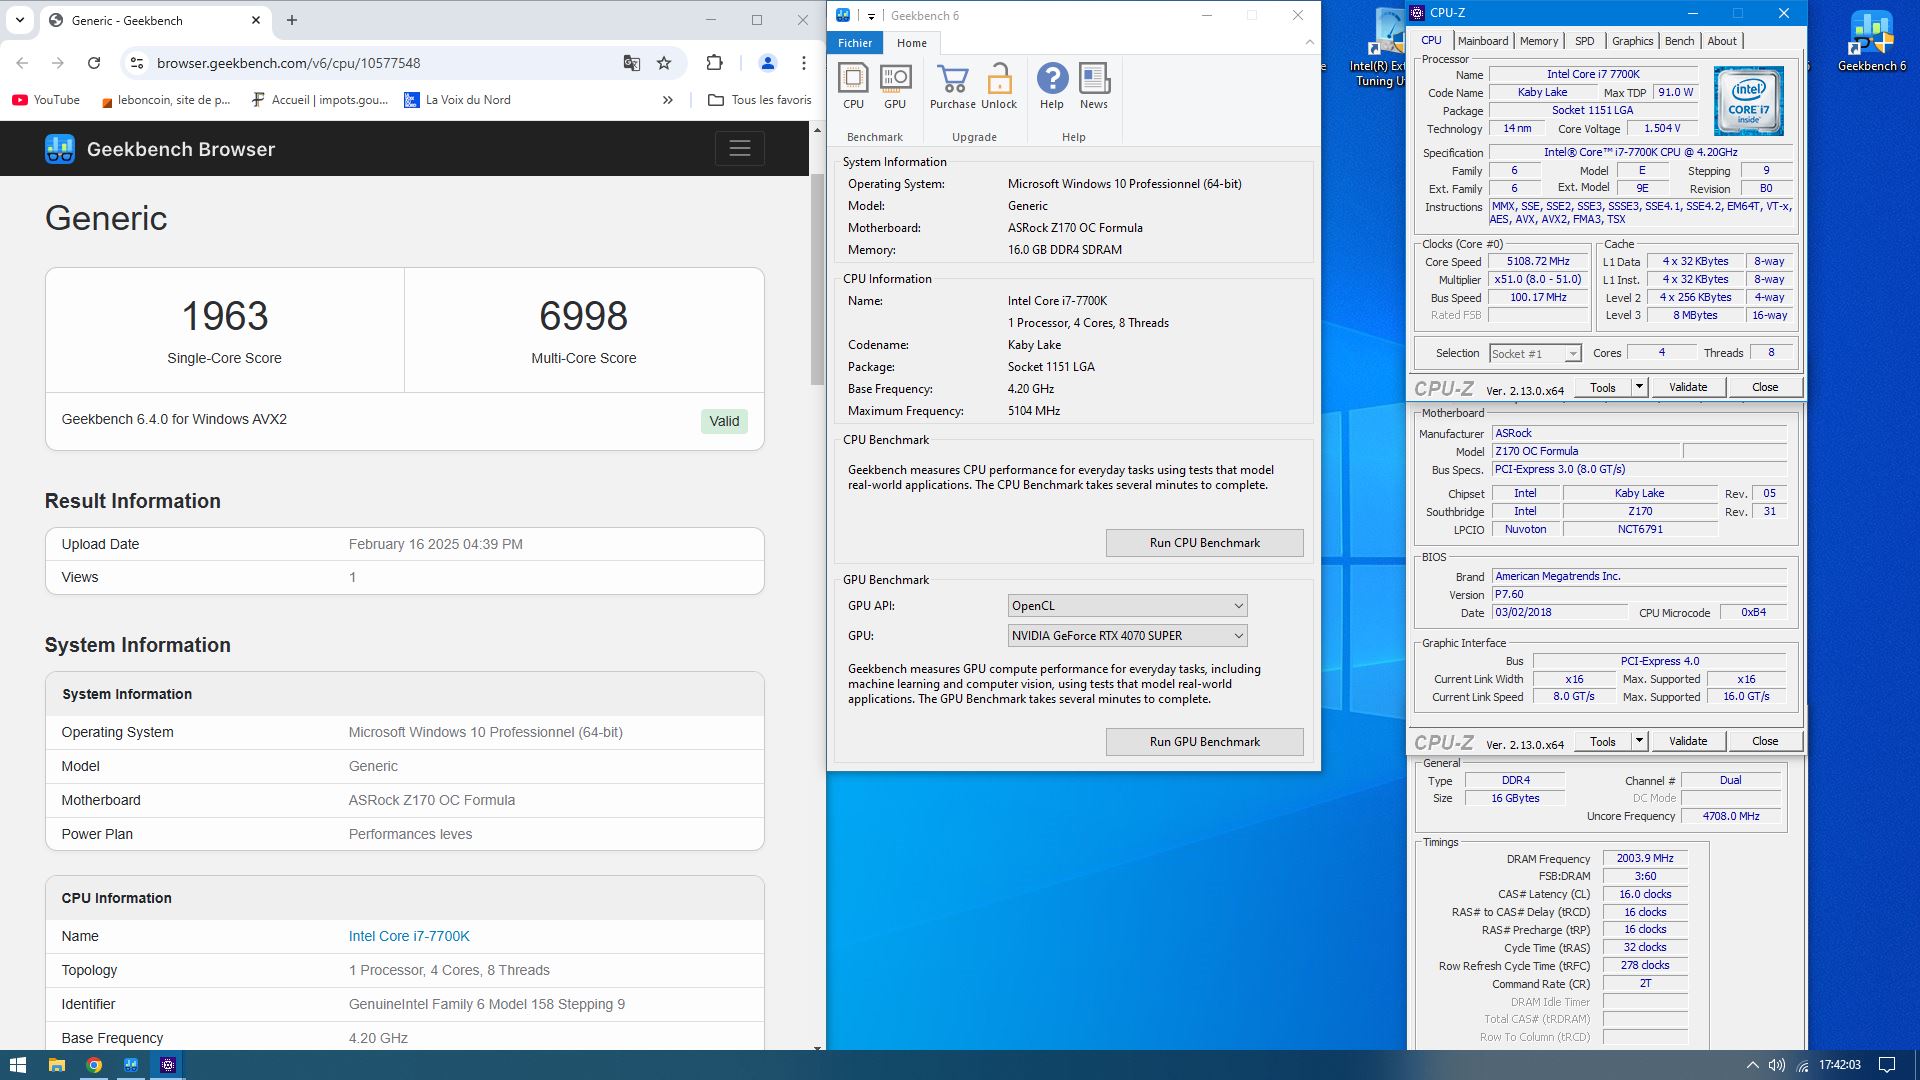Click CPU-Z icon in the taskbar
The image size is (1920, 1080).
[168, 1065]
